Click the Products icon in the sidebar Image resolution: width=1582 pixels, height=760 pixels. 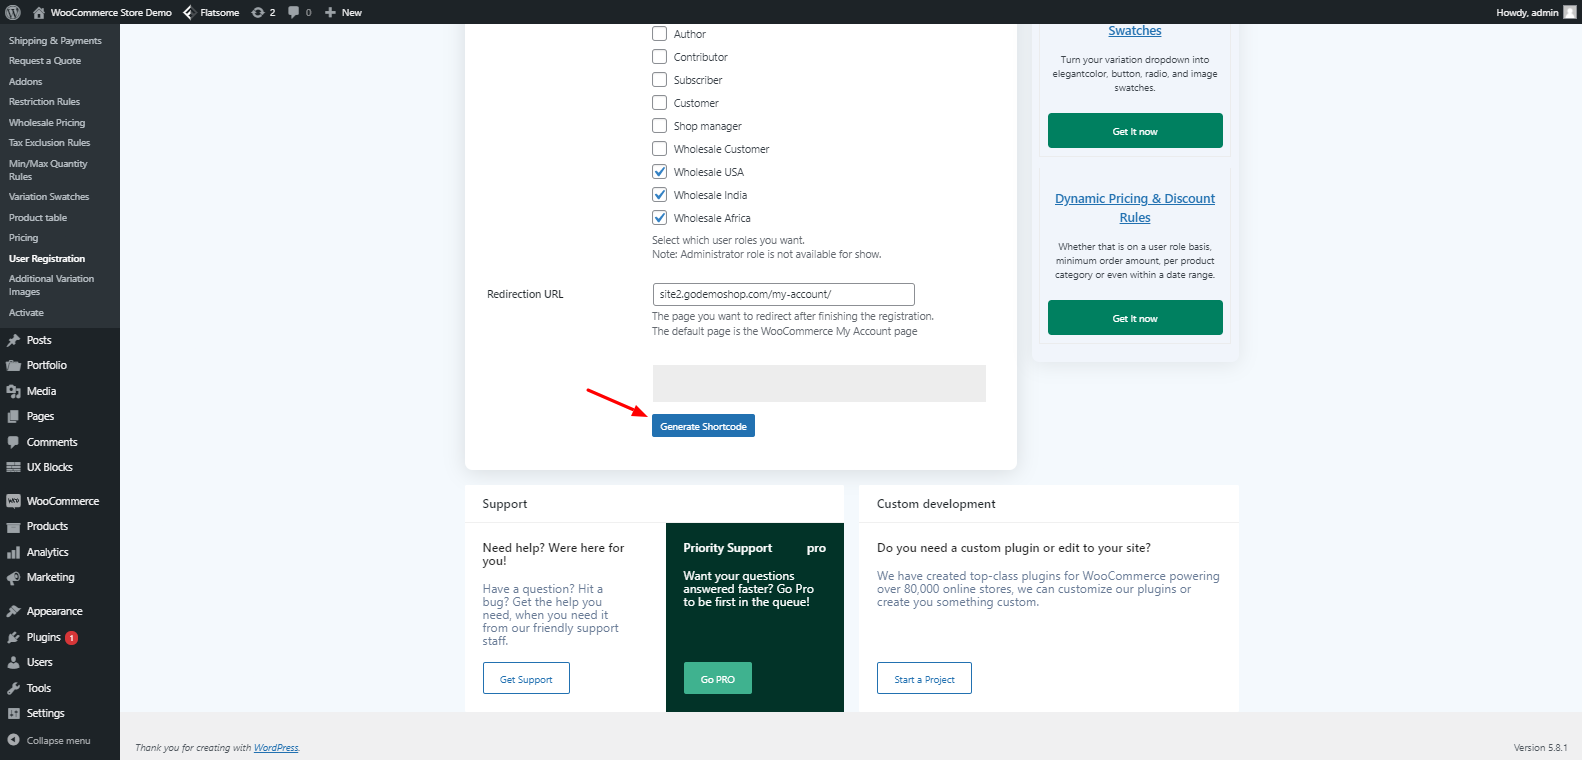pos(14,526)
